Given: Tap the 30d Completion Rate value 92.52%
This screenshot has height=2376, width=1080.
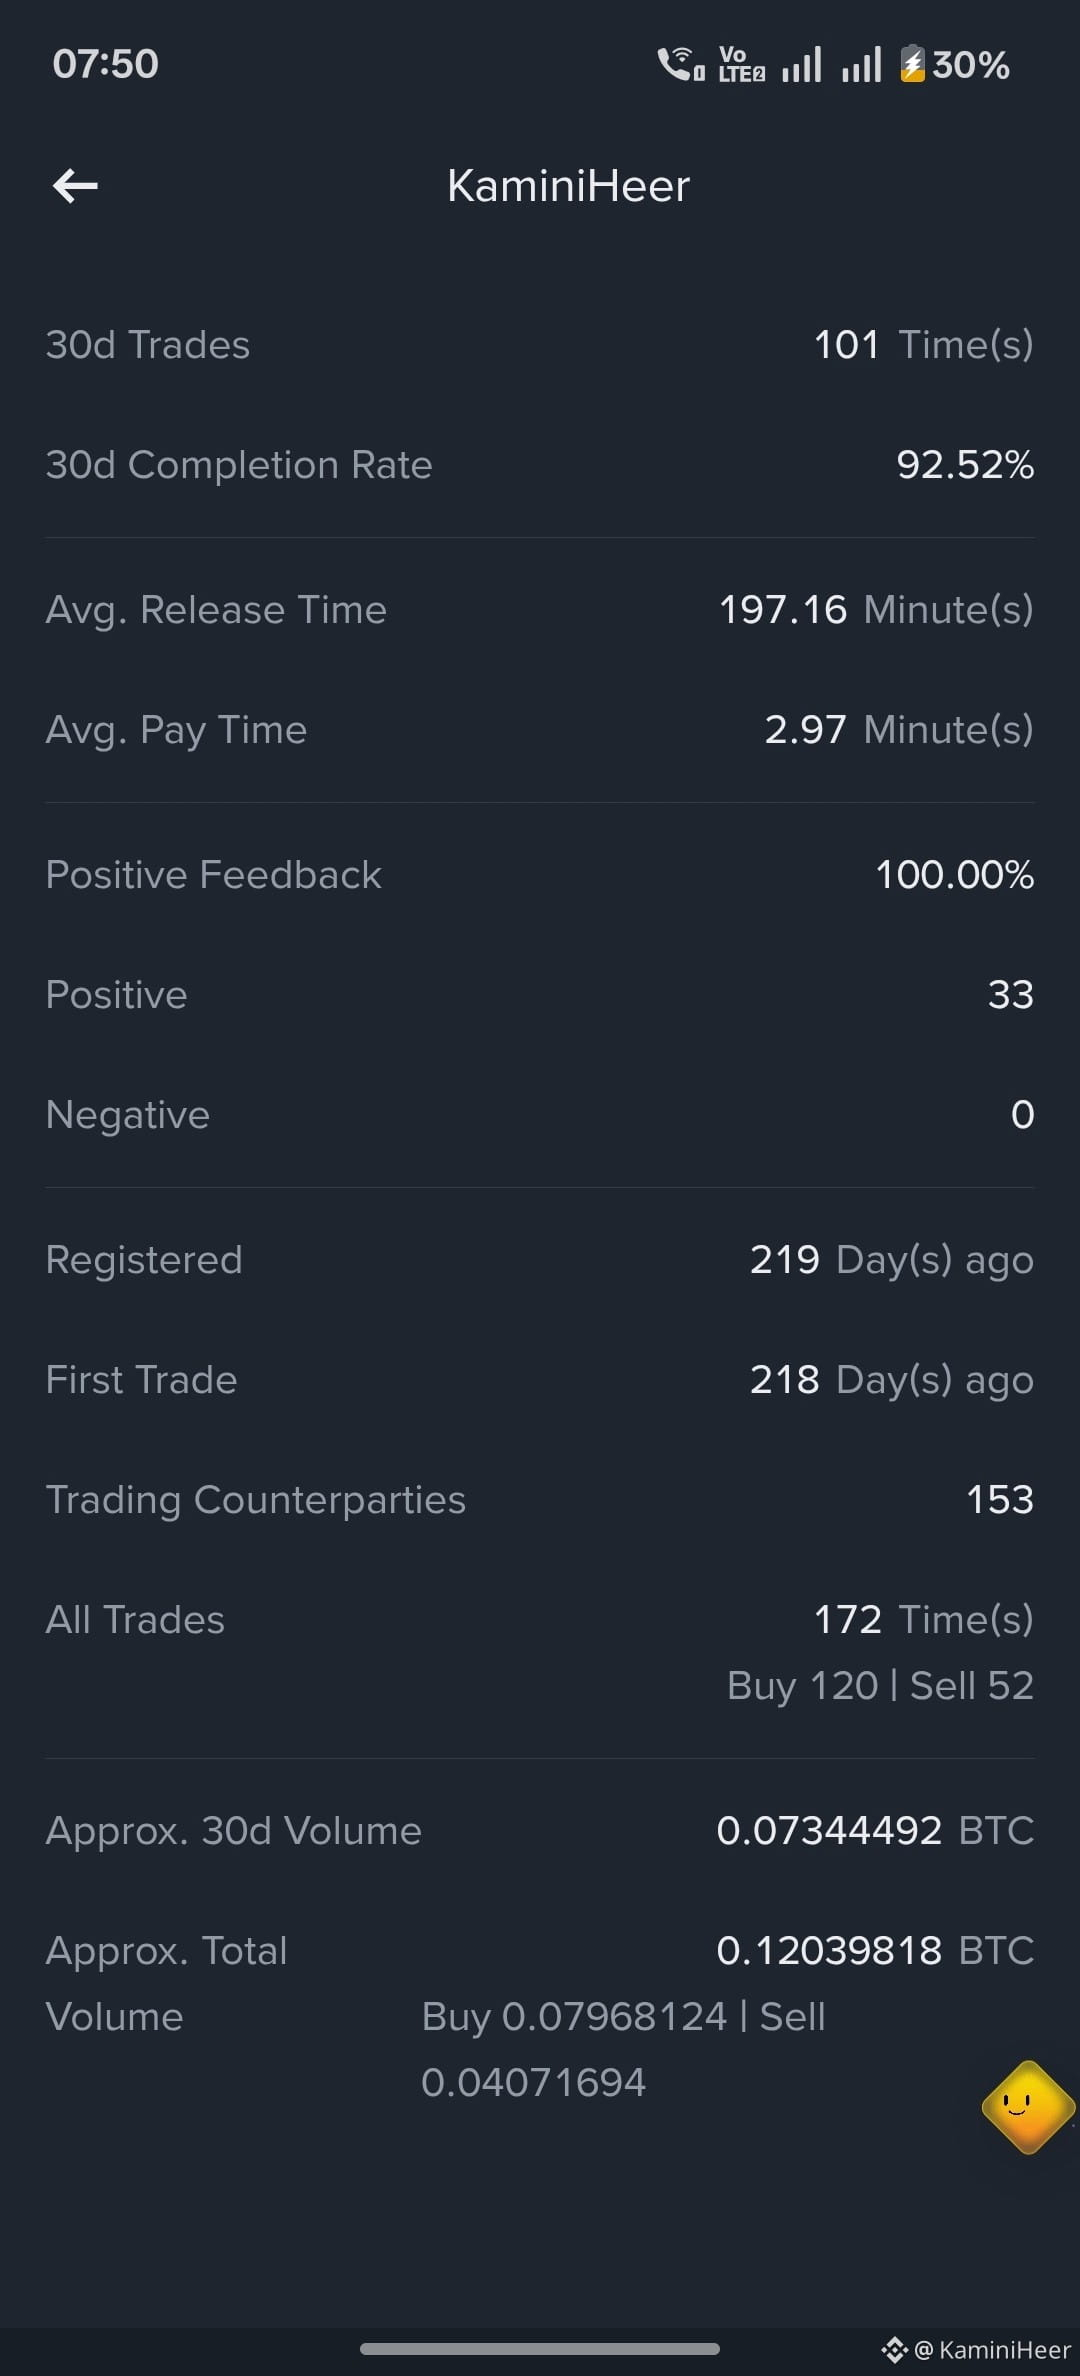Looking at the screenshot, I should click(x=965, y=465).
